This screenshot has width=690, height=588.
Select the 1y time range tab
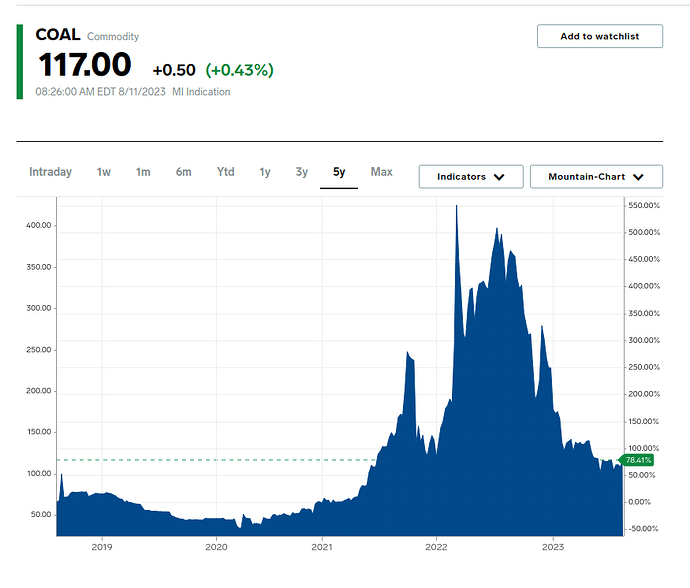(264, 172)
